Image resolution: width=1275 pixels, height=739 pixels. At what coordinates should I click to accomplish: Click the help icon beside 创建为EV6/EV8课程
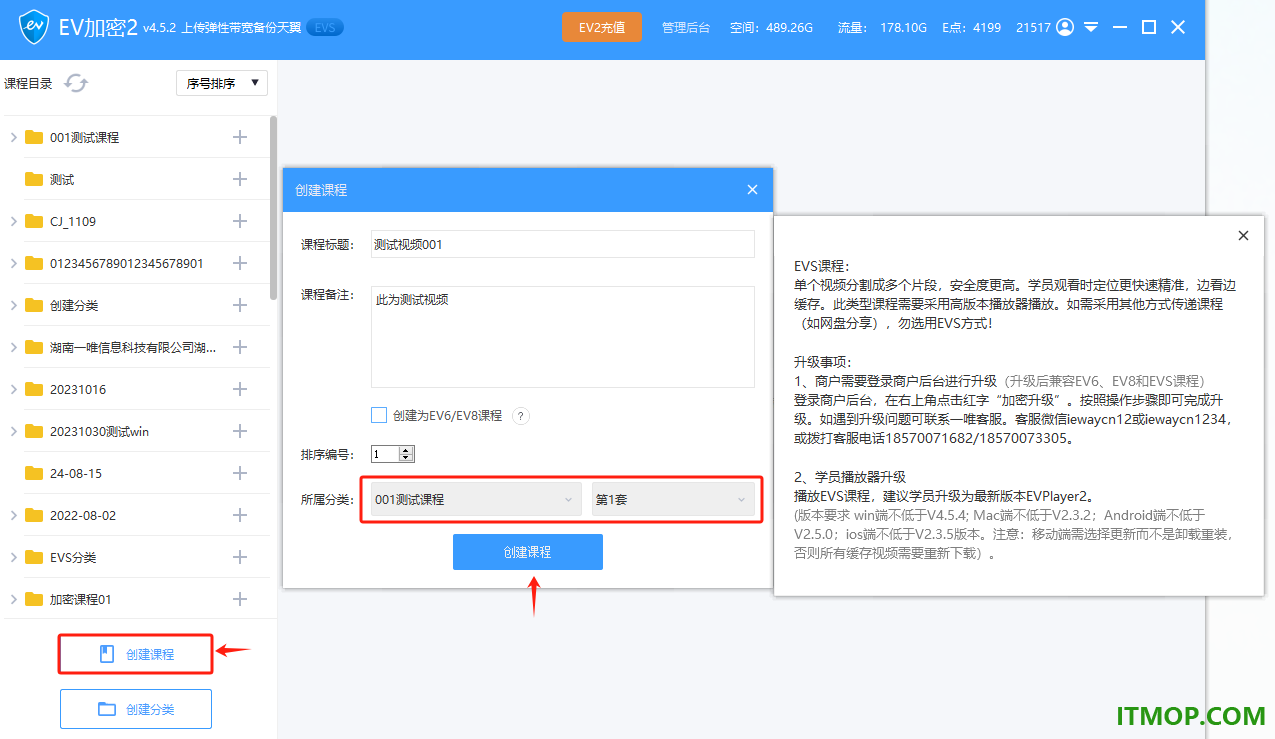520,416
